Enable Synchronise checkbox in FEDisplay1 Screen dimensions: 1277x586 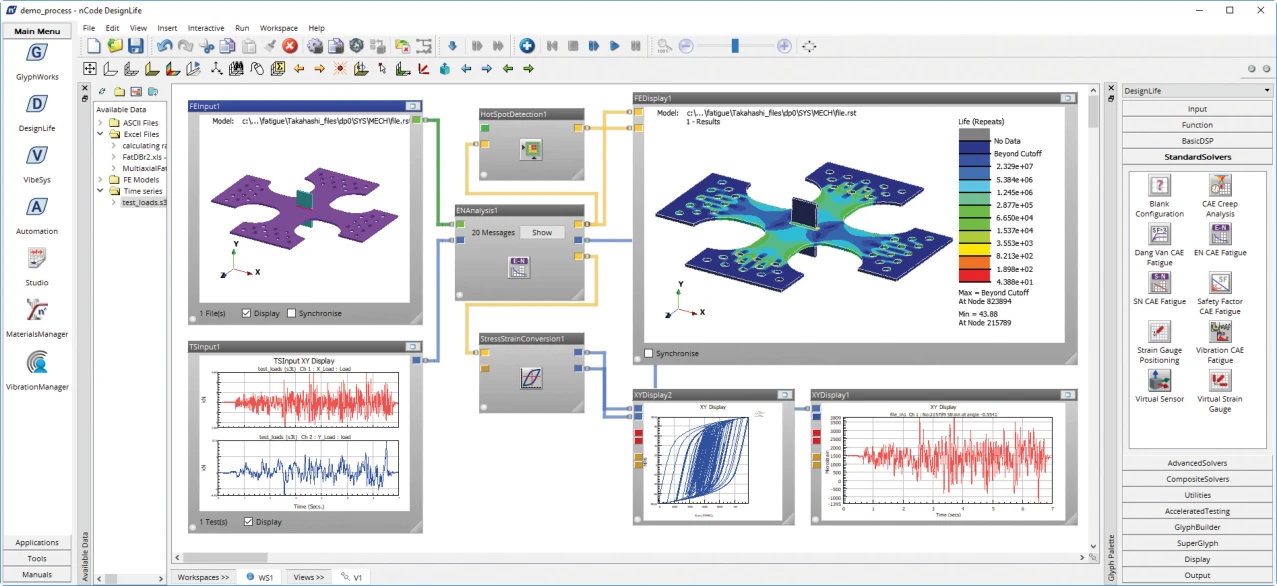[x=649, y=353]
